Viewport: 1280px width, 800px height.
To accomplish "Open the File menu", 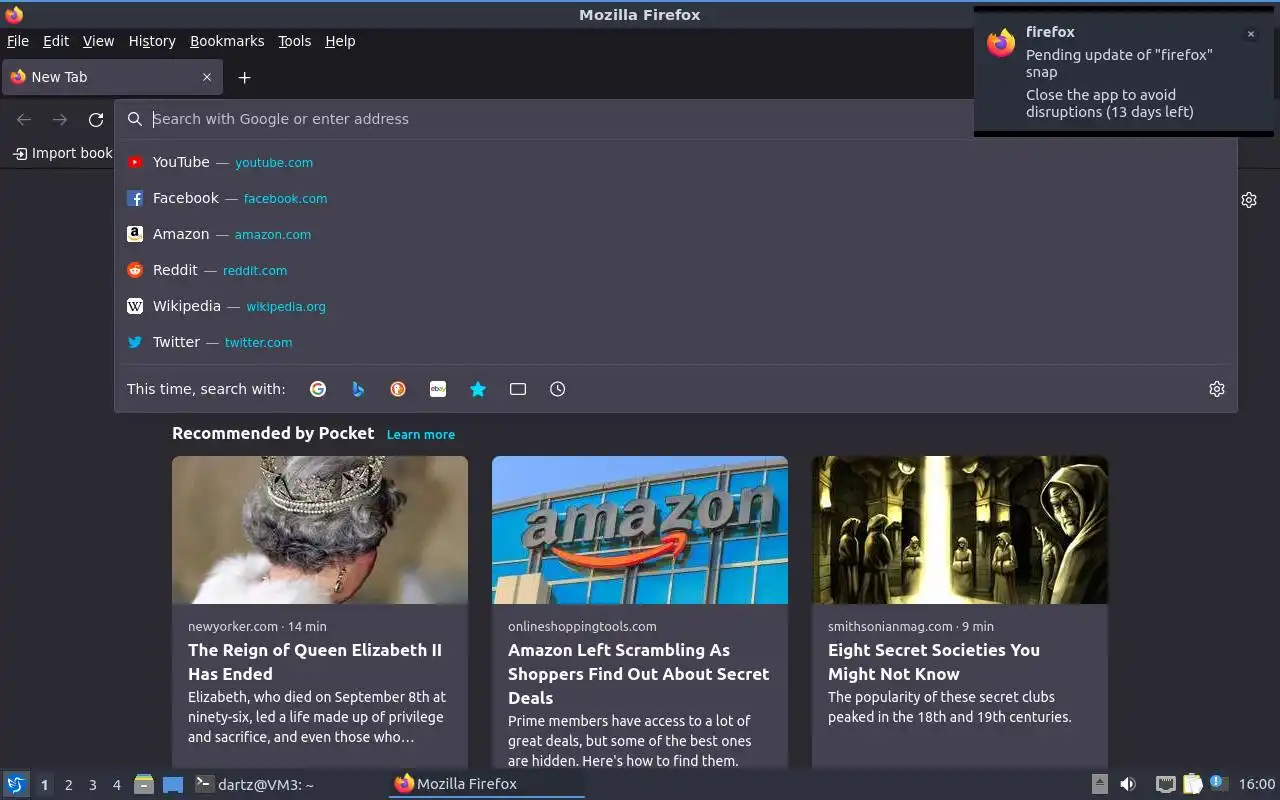I will (x=18, y=41).
